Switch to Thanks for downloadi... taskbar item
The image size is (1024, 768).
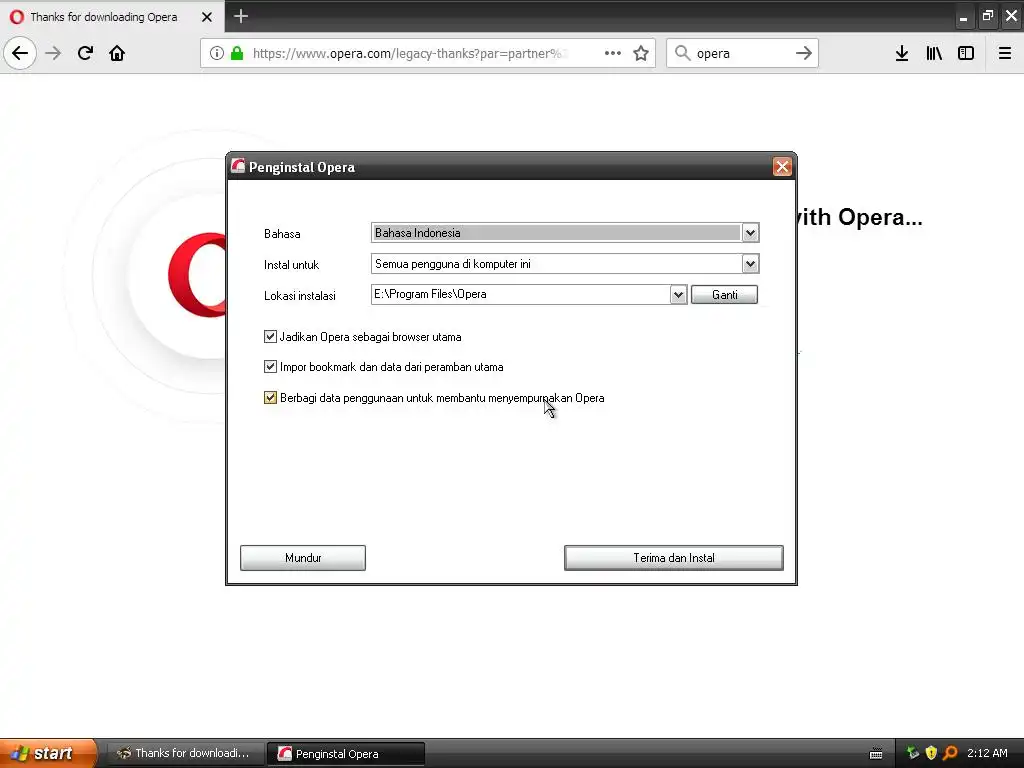184,753
